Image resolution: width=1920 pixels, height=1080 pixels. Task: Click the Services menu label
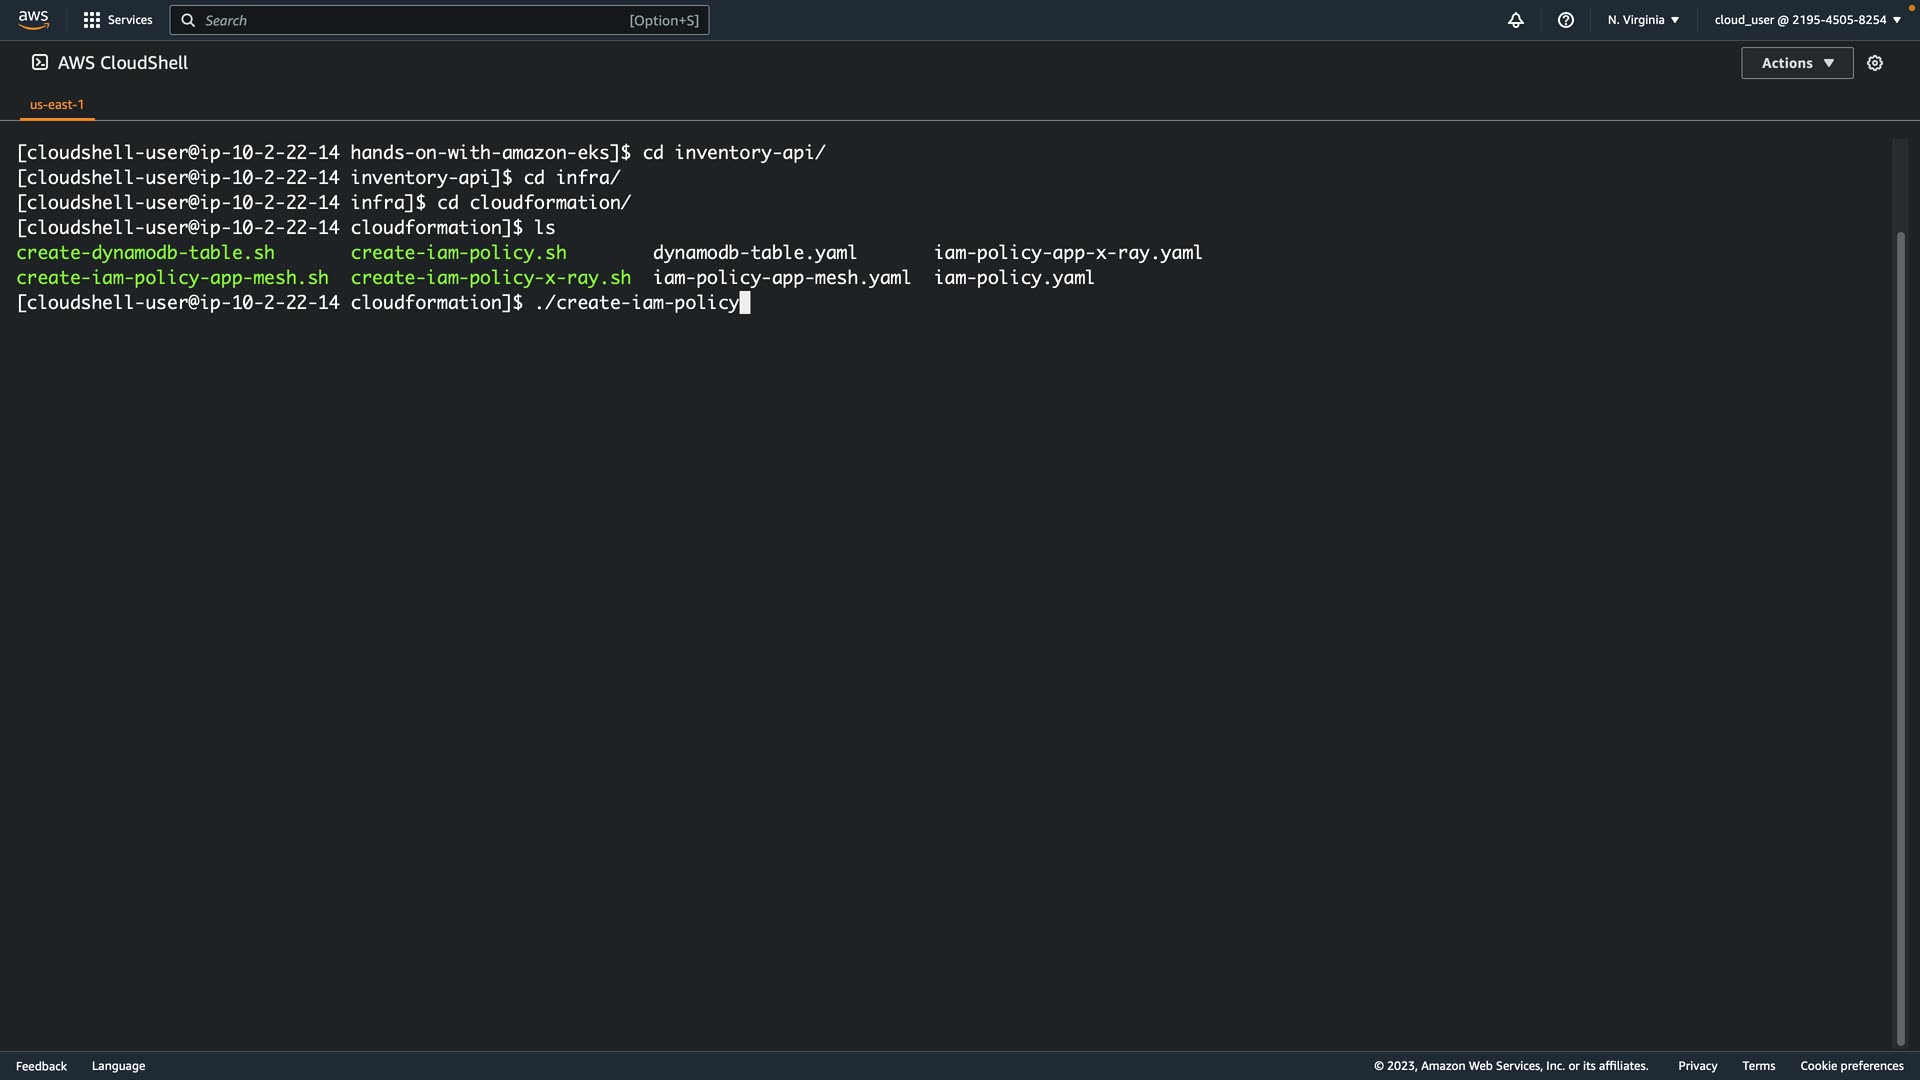[x=130, y=20]
